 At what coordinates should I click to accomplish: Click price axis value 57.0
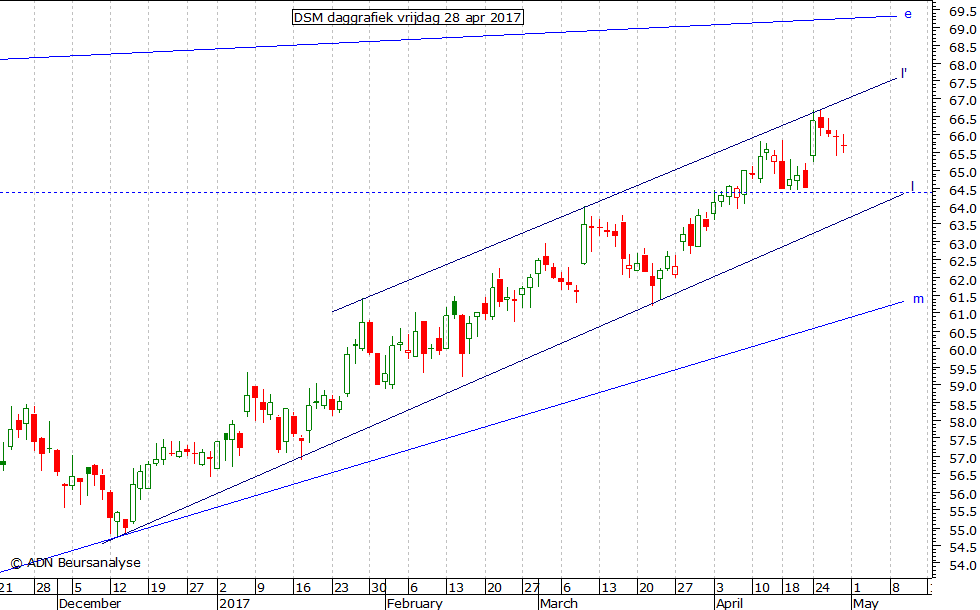[963, 459]
